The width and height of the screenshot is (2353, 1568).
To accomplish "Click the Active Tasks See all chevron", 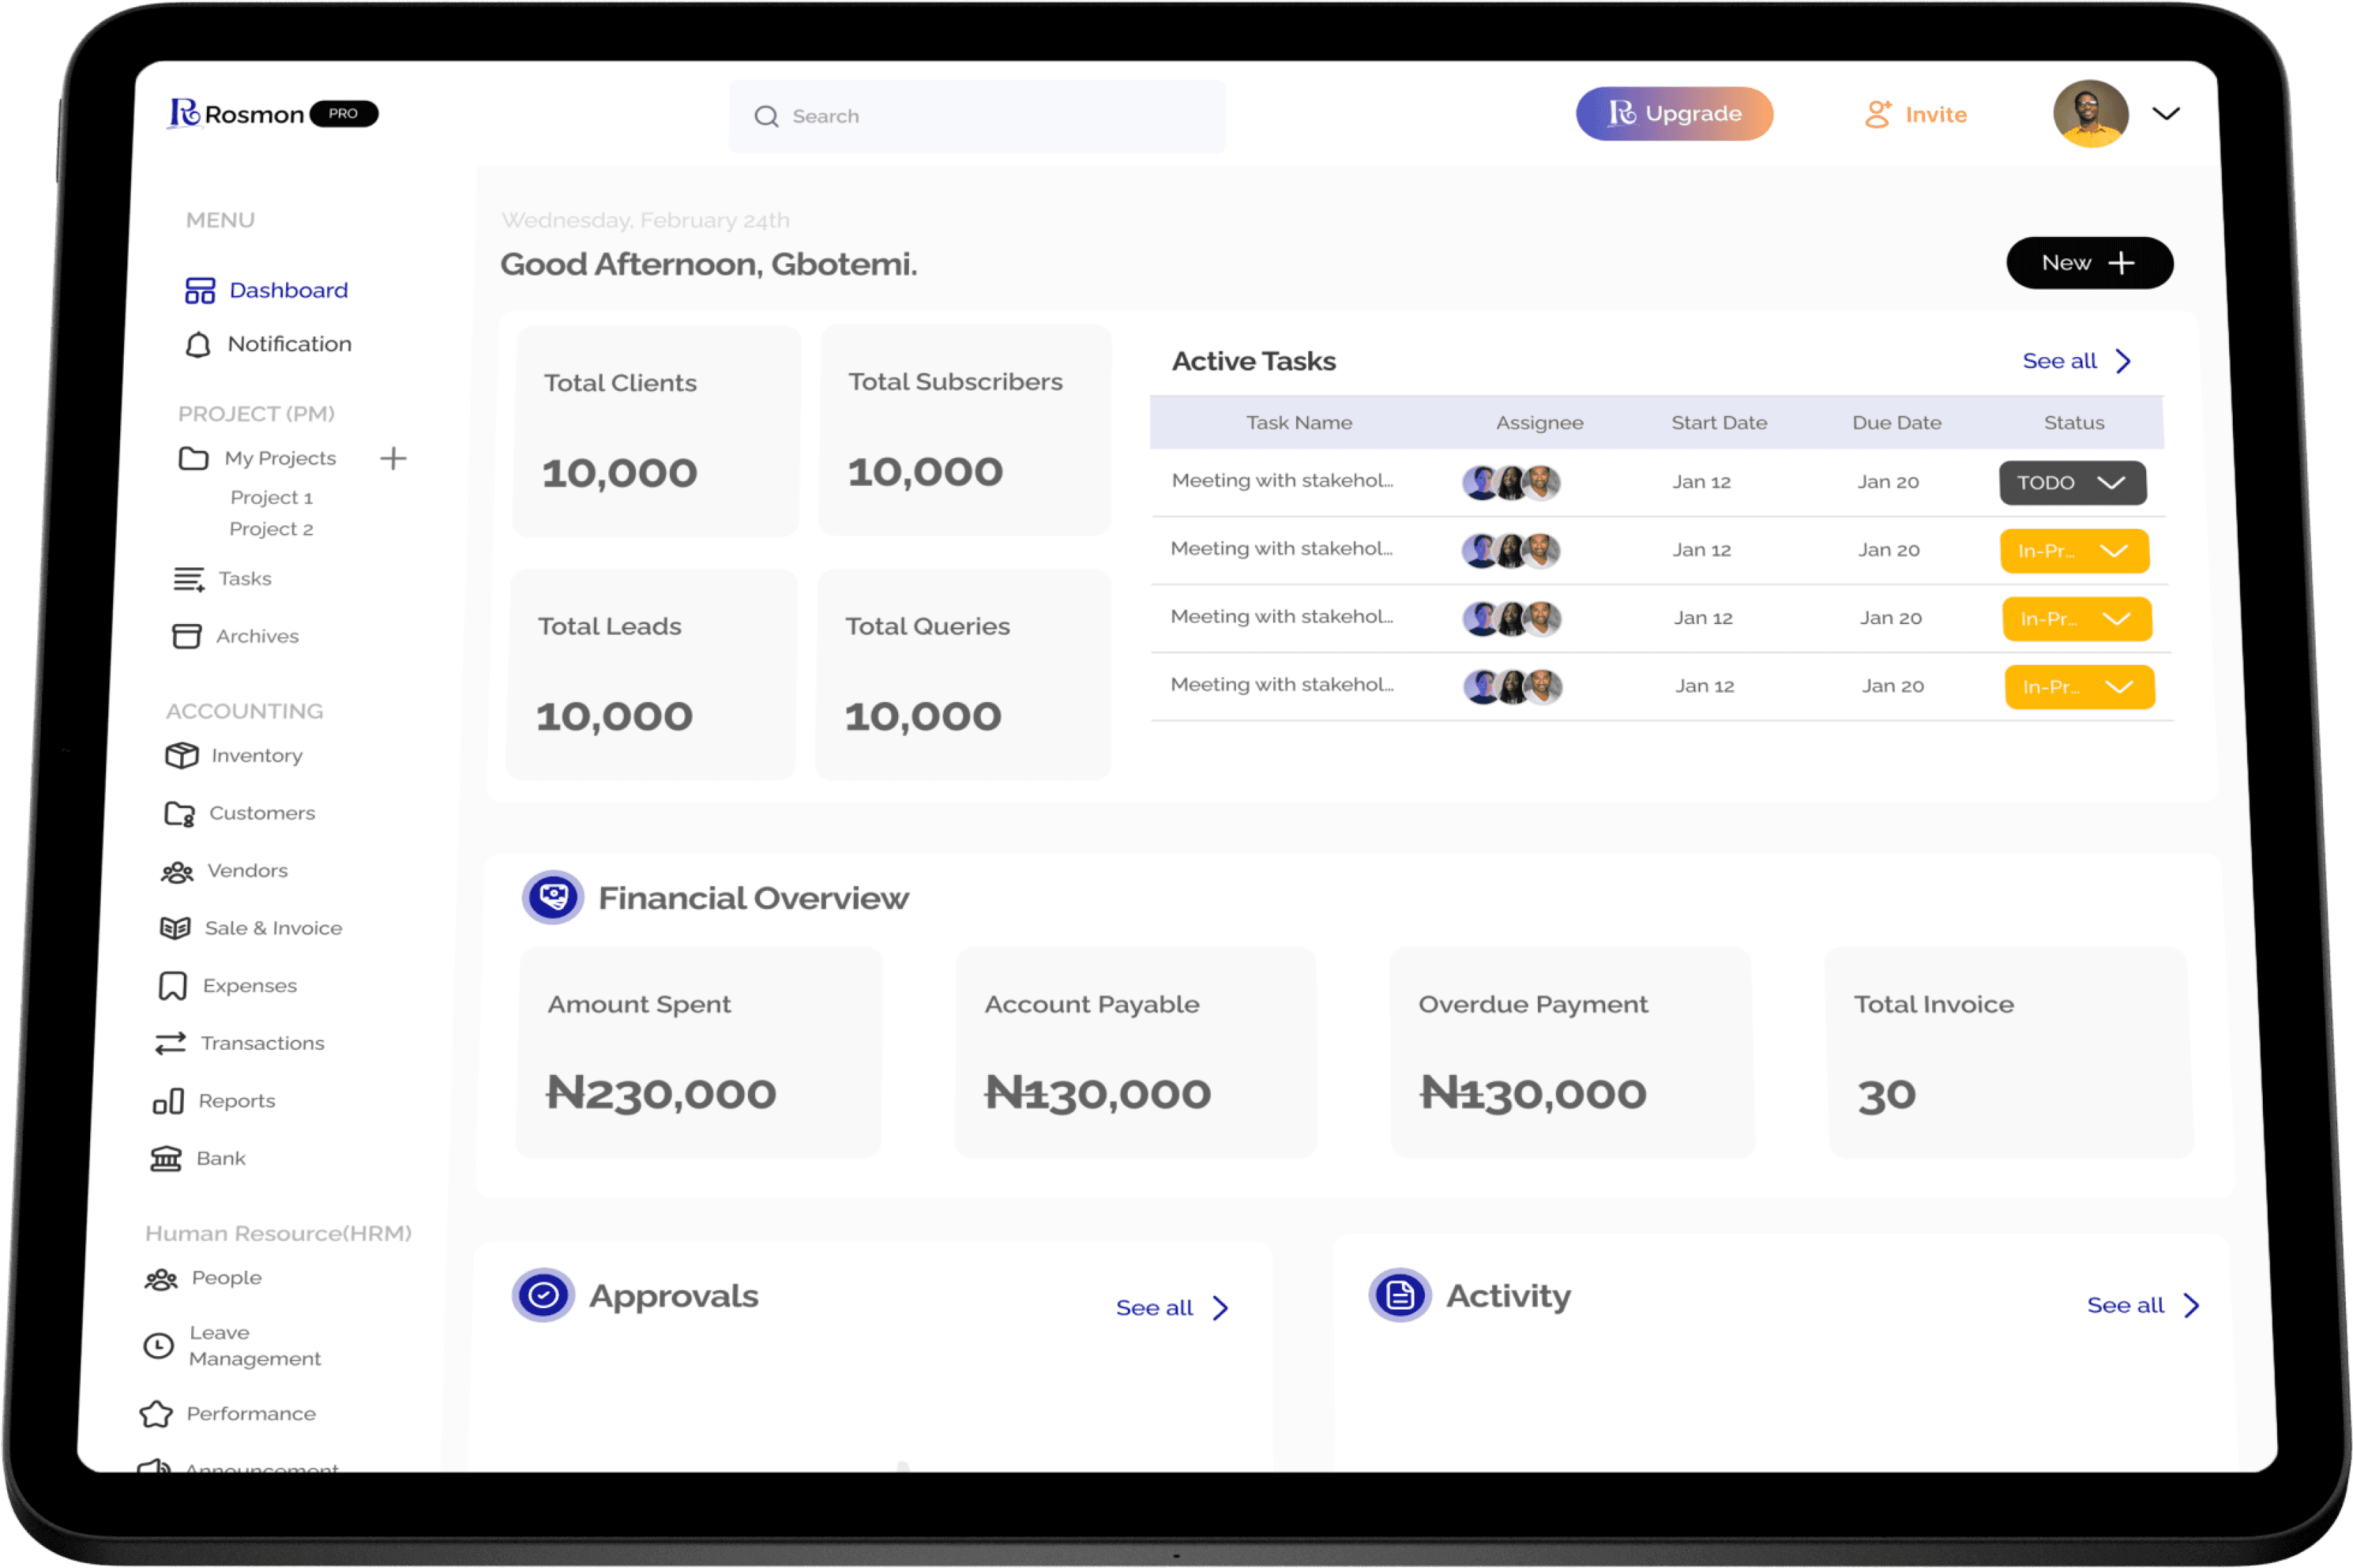I will (2123, 361).
